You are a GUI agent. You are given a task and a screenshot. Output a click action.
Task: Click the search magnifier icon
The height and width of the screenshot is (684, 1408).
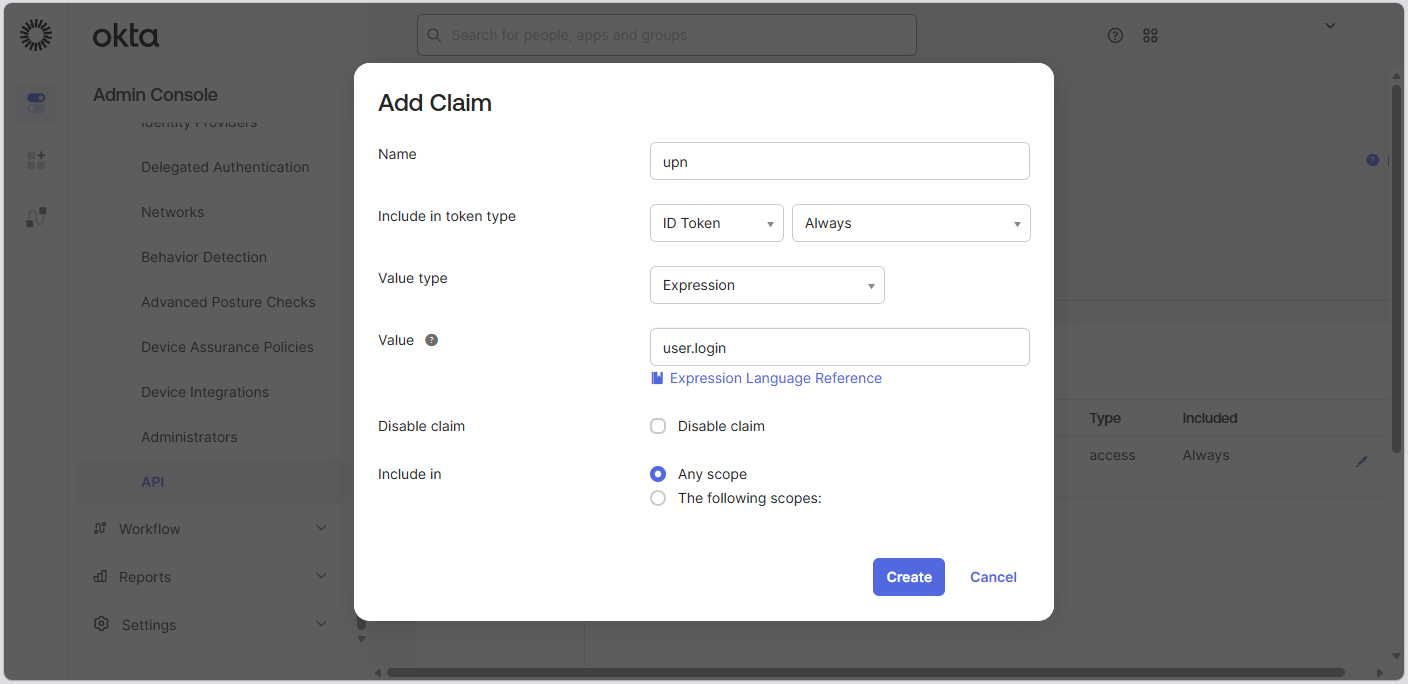click(x=434, y=35)
